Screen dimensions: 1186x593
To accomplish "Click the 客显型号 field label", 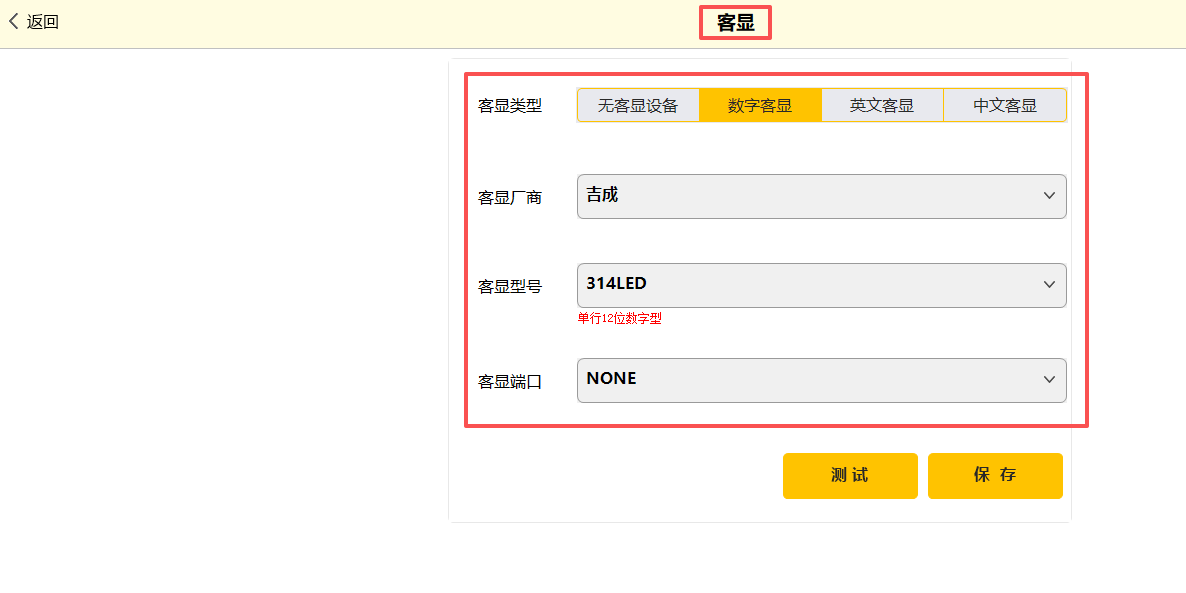I will coord(510,287).
